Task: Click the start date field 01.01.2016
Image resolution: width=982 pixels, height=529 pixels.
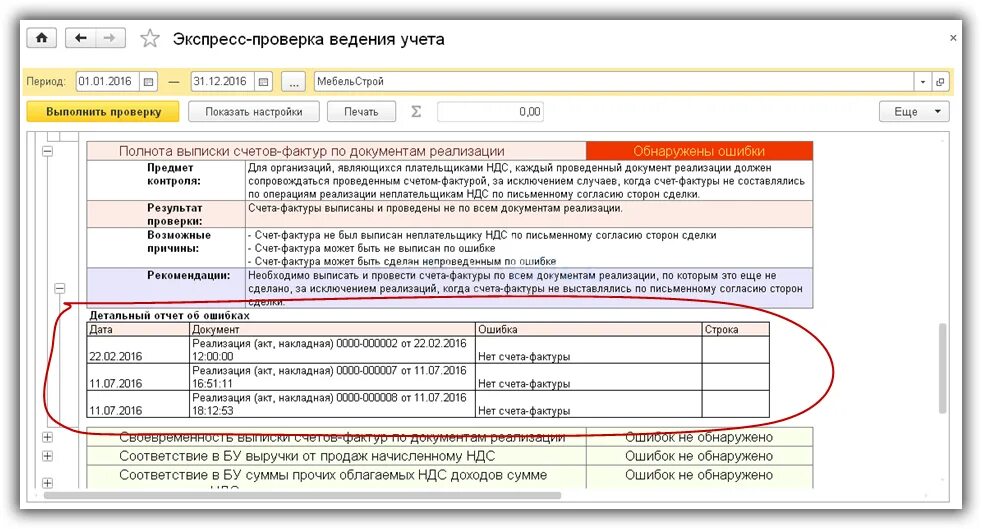Action: 108,81
